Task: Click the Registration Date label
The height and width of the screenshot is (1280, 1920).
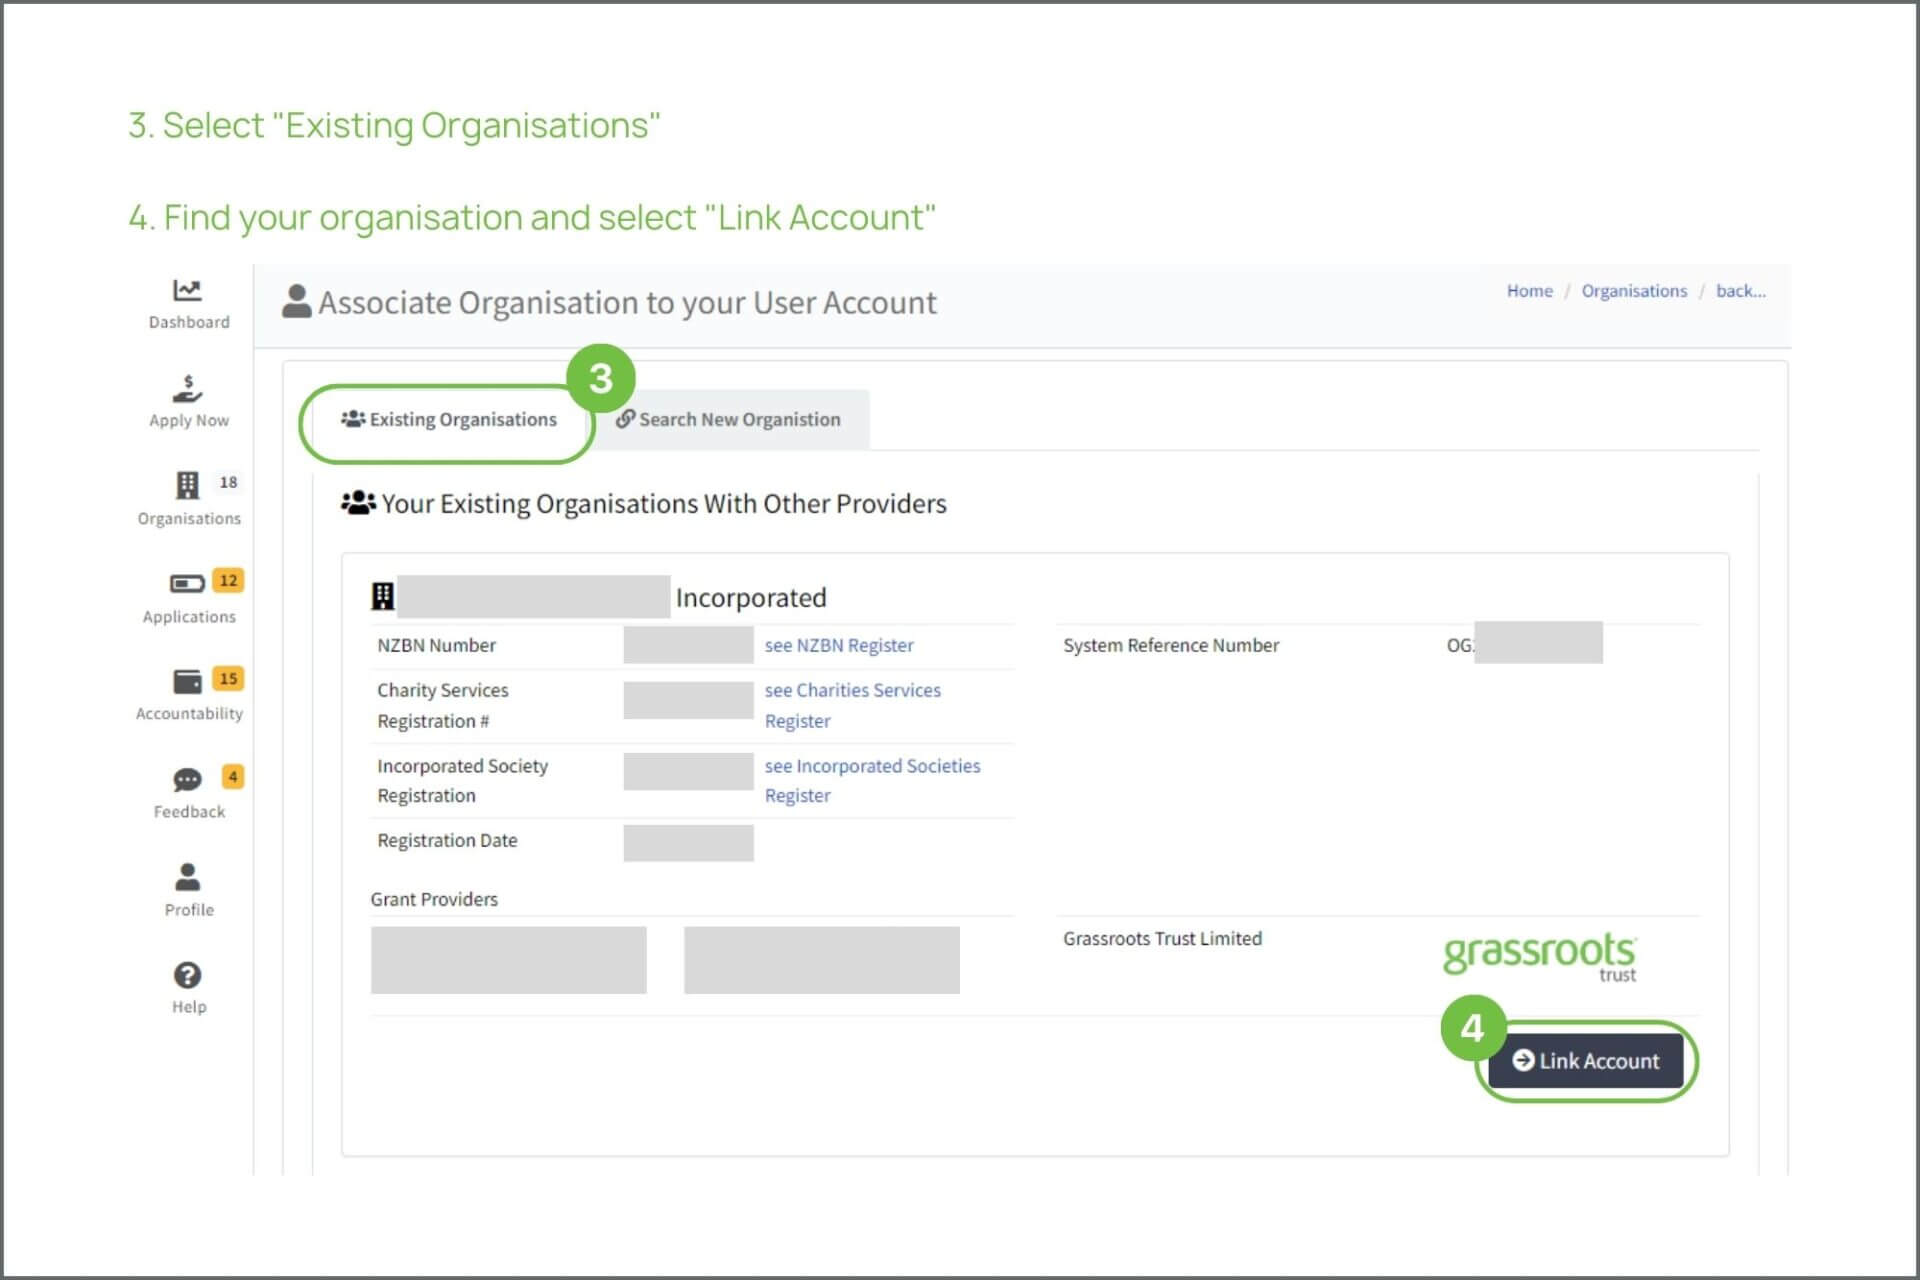Action: point(447,841)
